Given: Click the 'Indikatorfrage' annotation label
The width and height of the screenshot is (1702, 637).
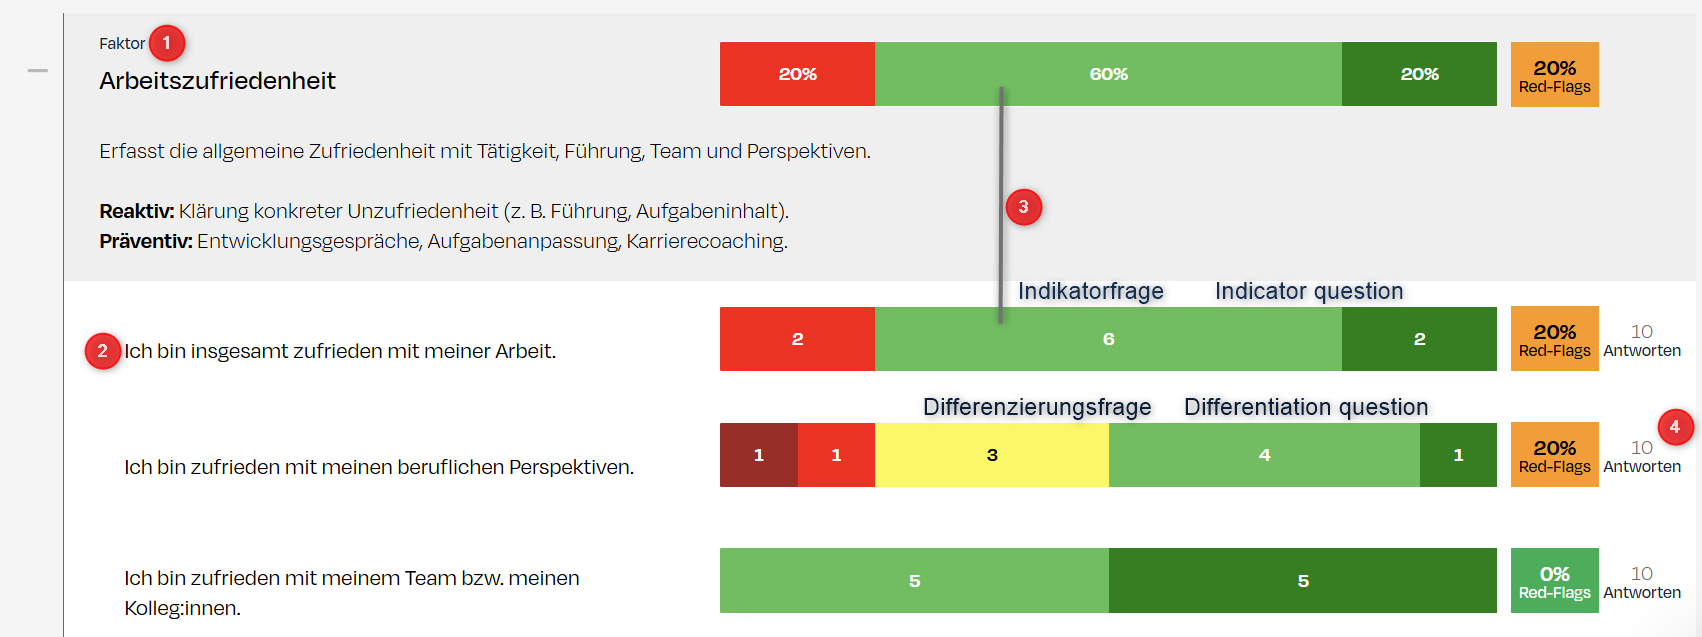Looking at the screenshot, I should [1090, 291].
